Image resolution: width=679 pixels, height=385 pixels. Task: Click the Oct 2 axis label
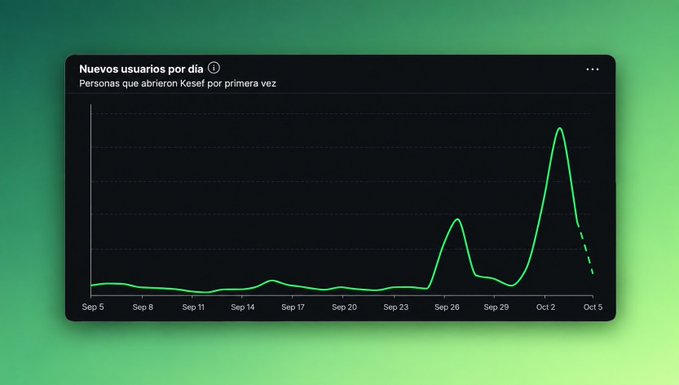tap(546, 307)
